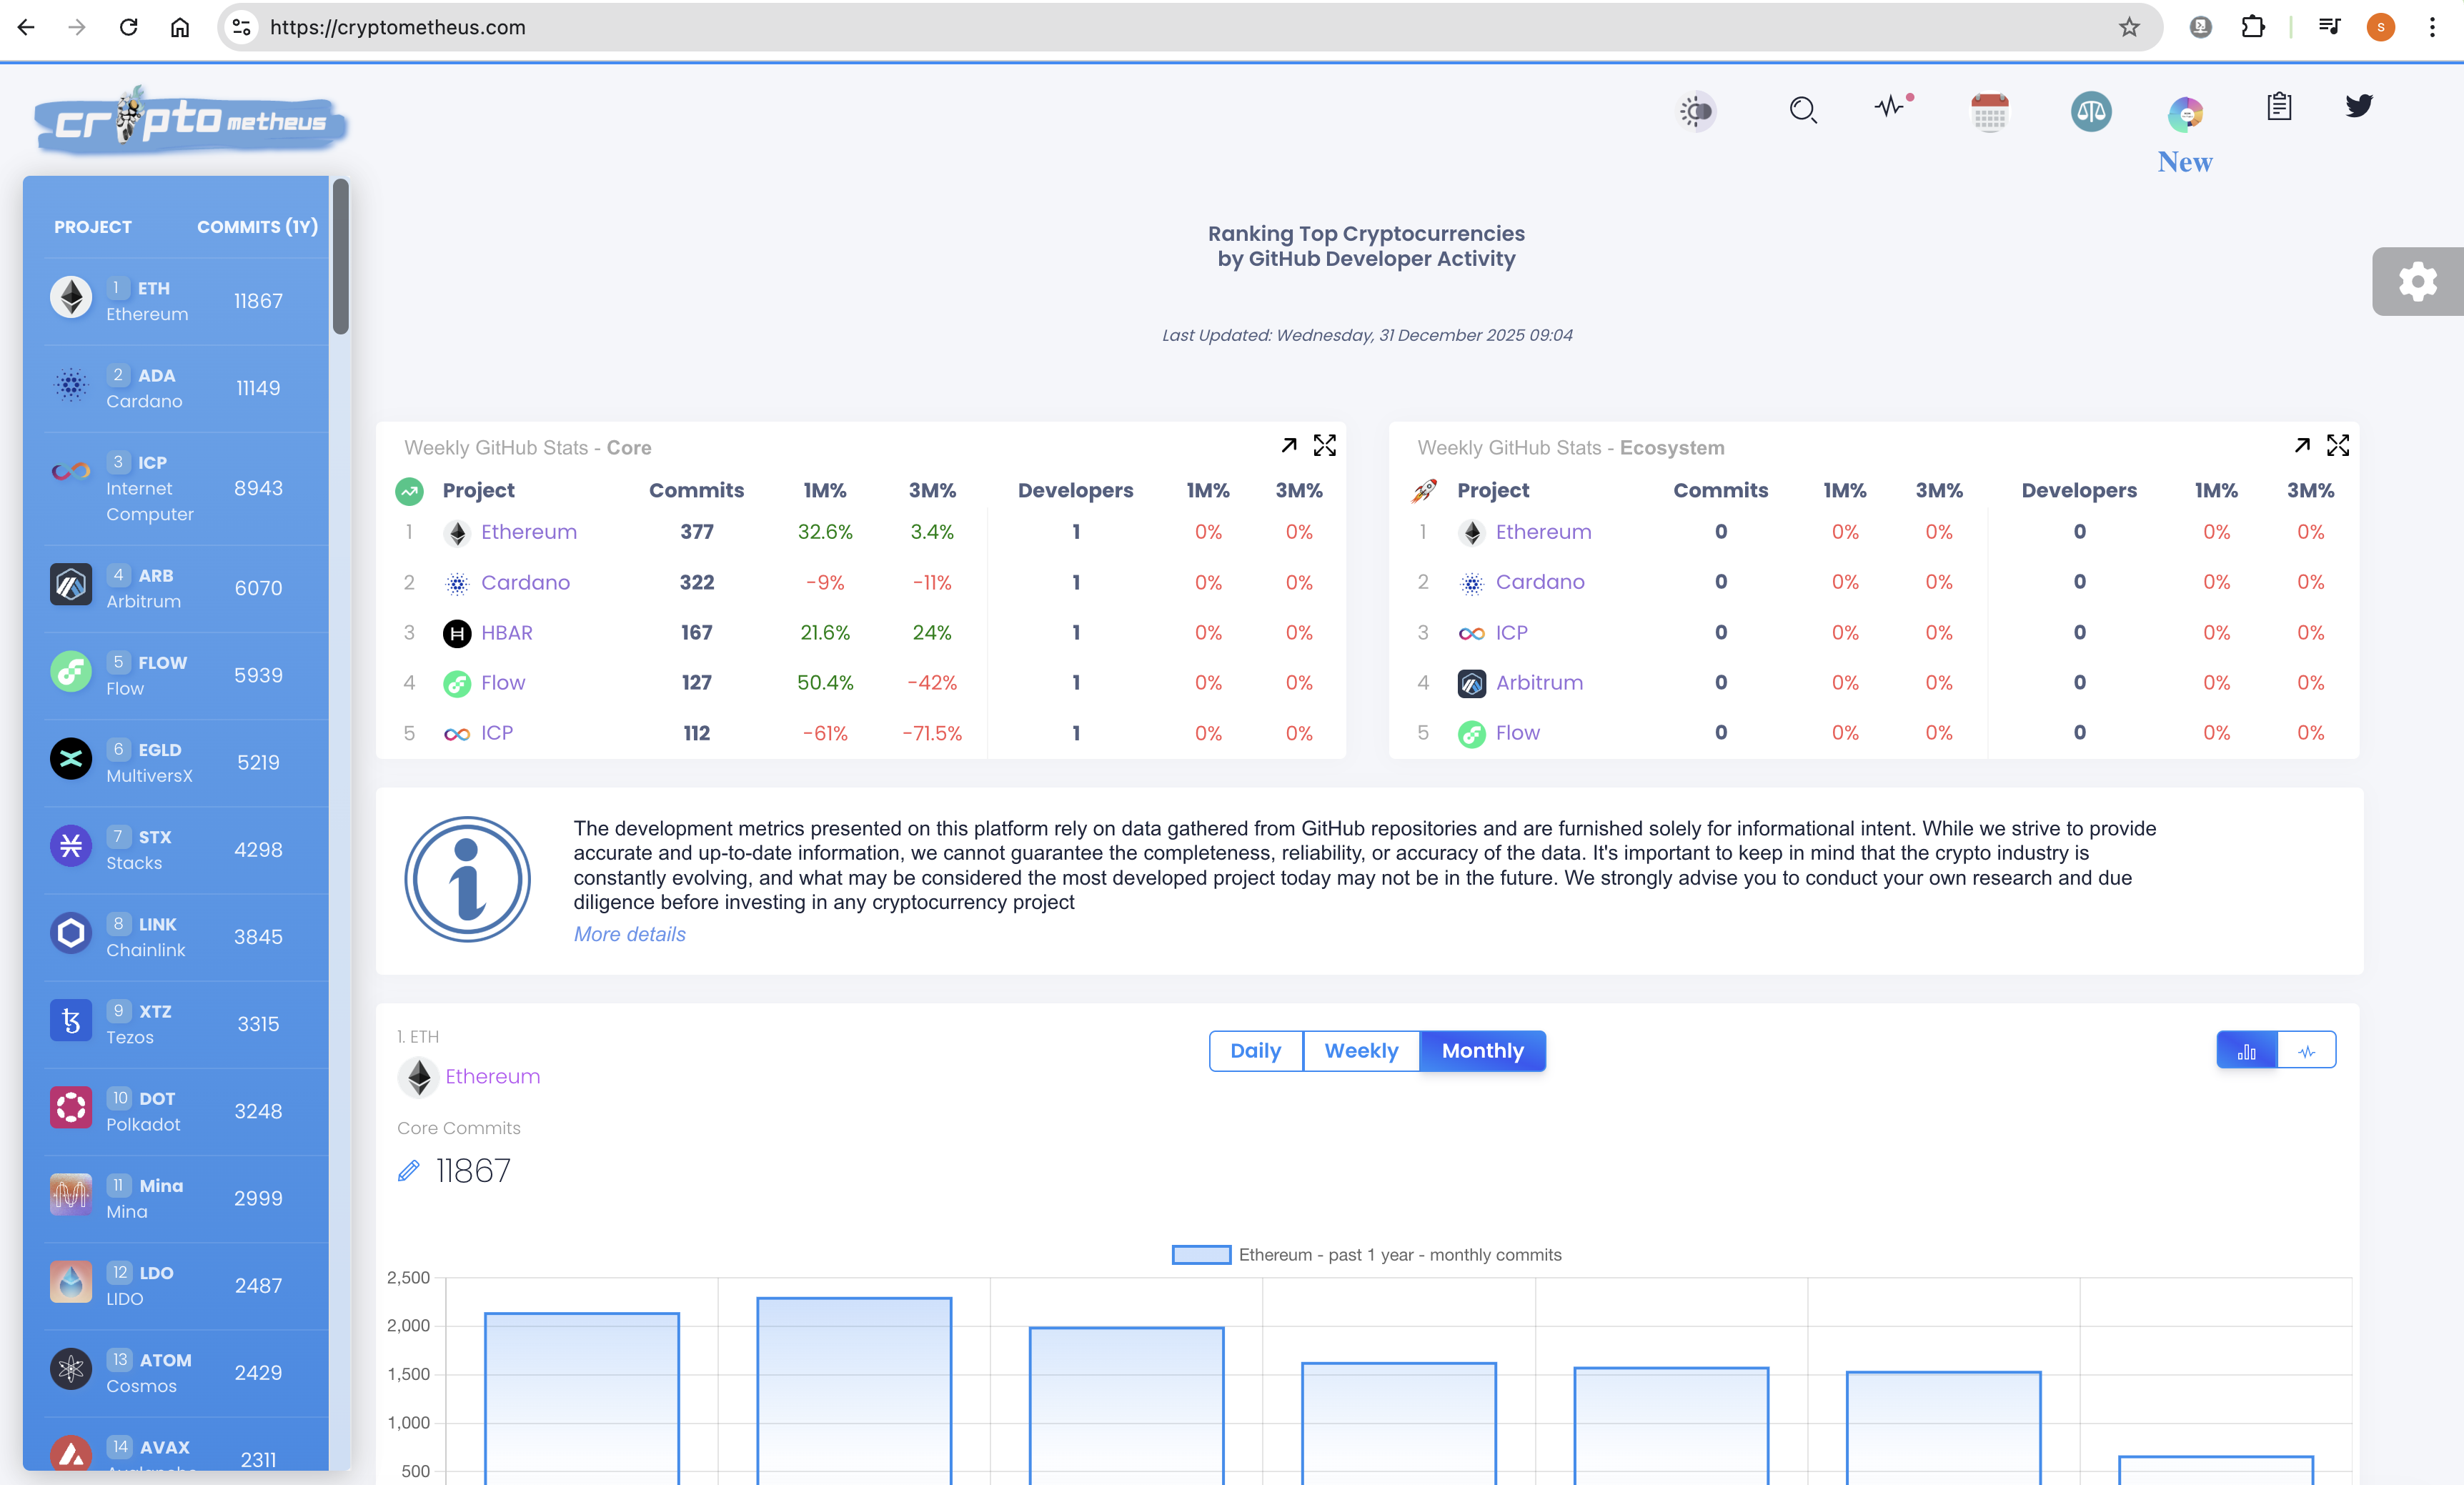Select the Weekly view option

[x=1362, y=1051]
